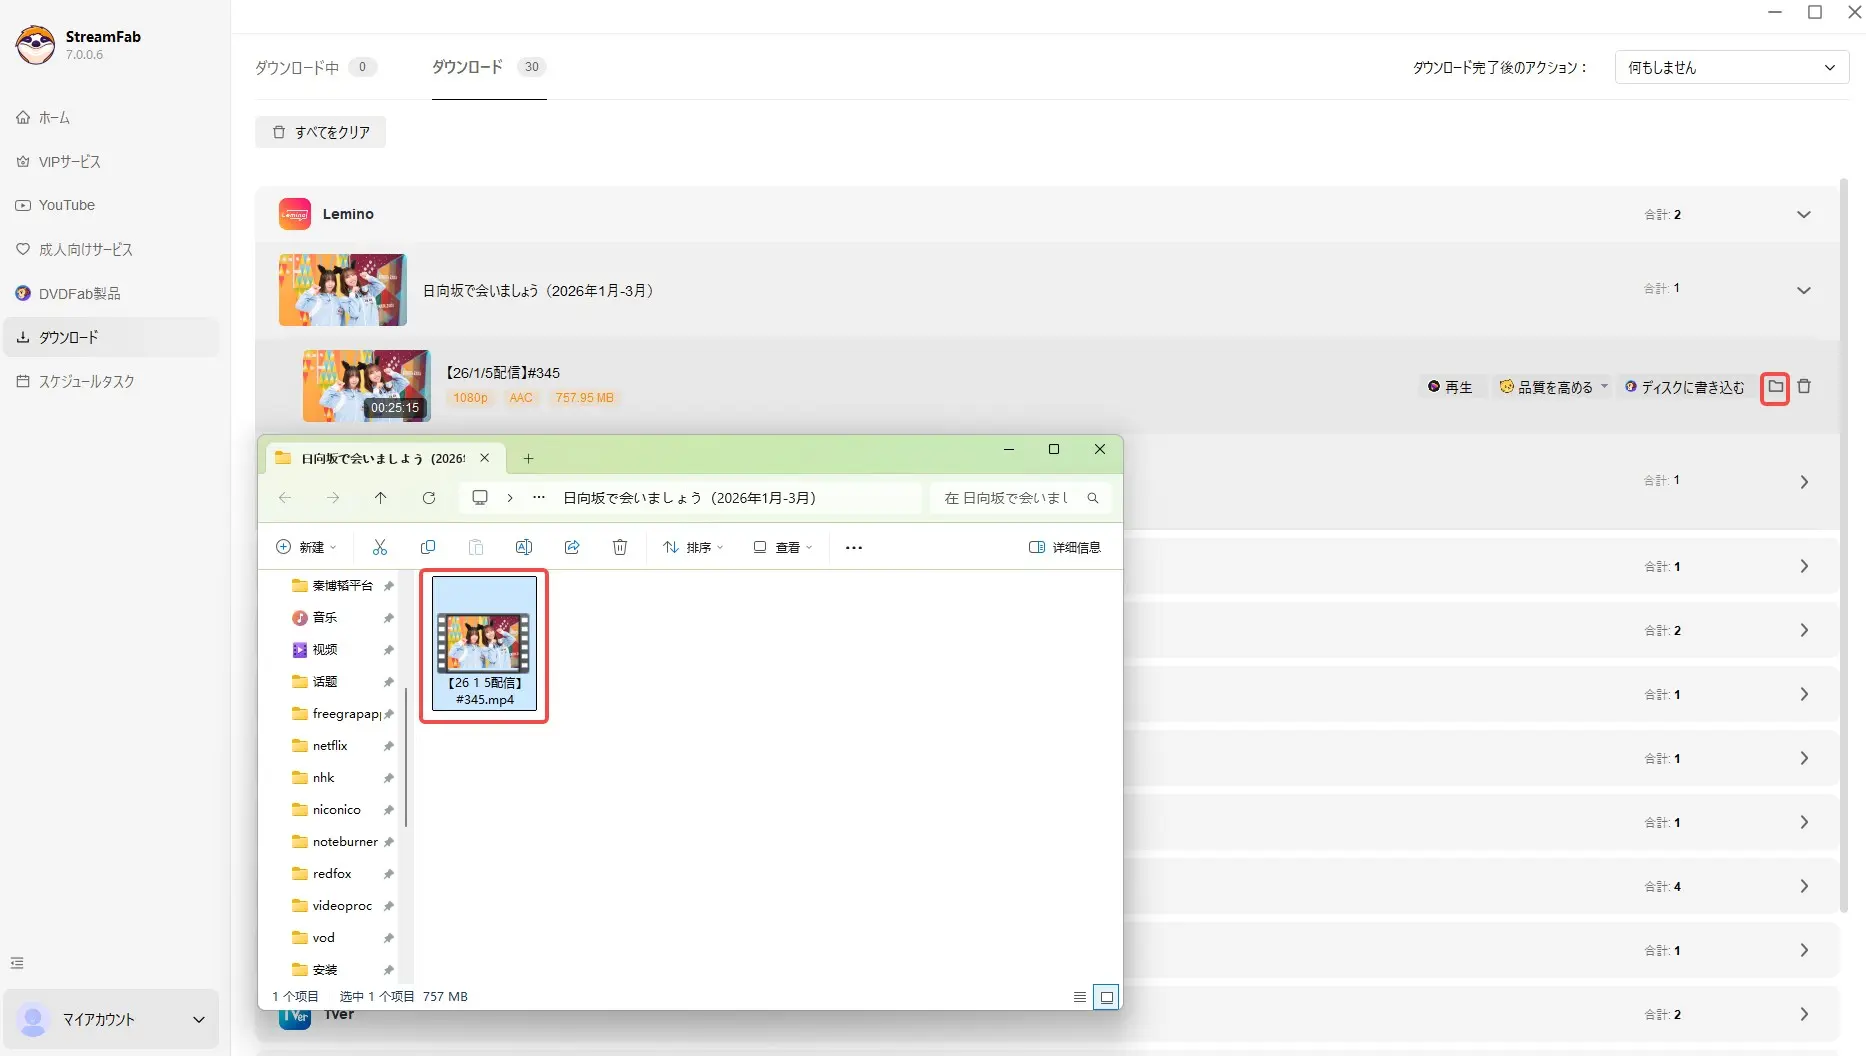Select ダウンロード in sidebar
This screenshot has width=1866, height=1056.
click(111, 337)
